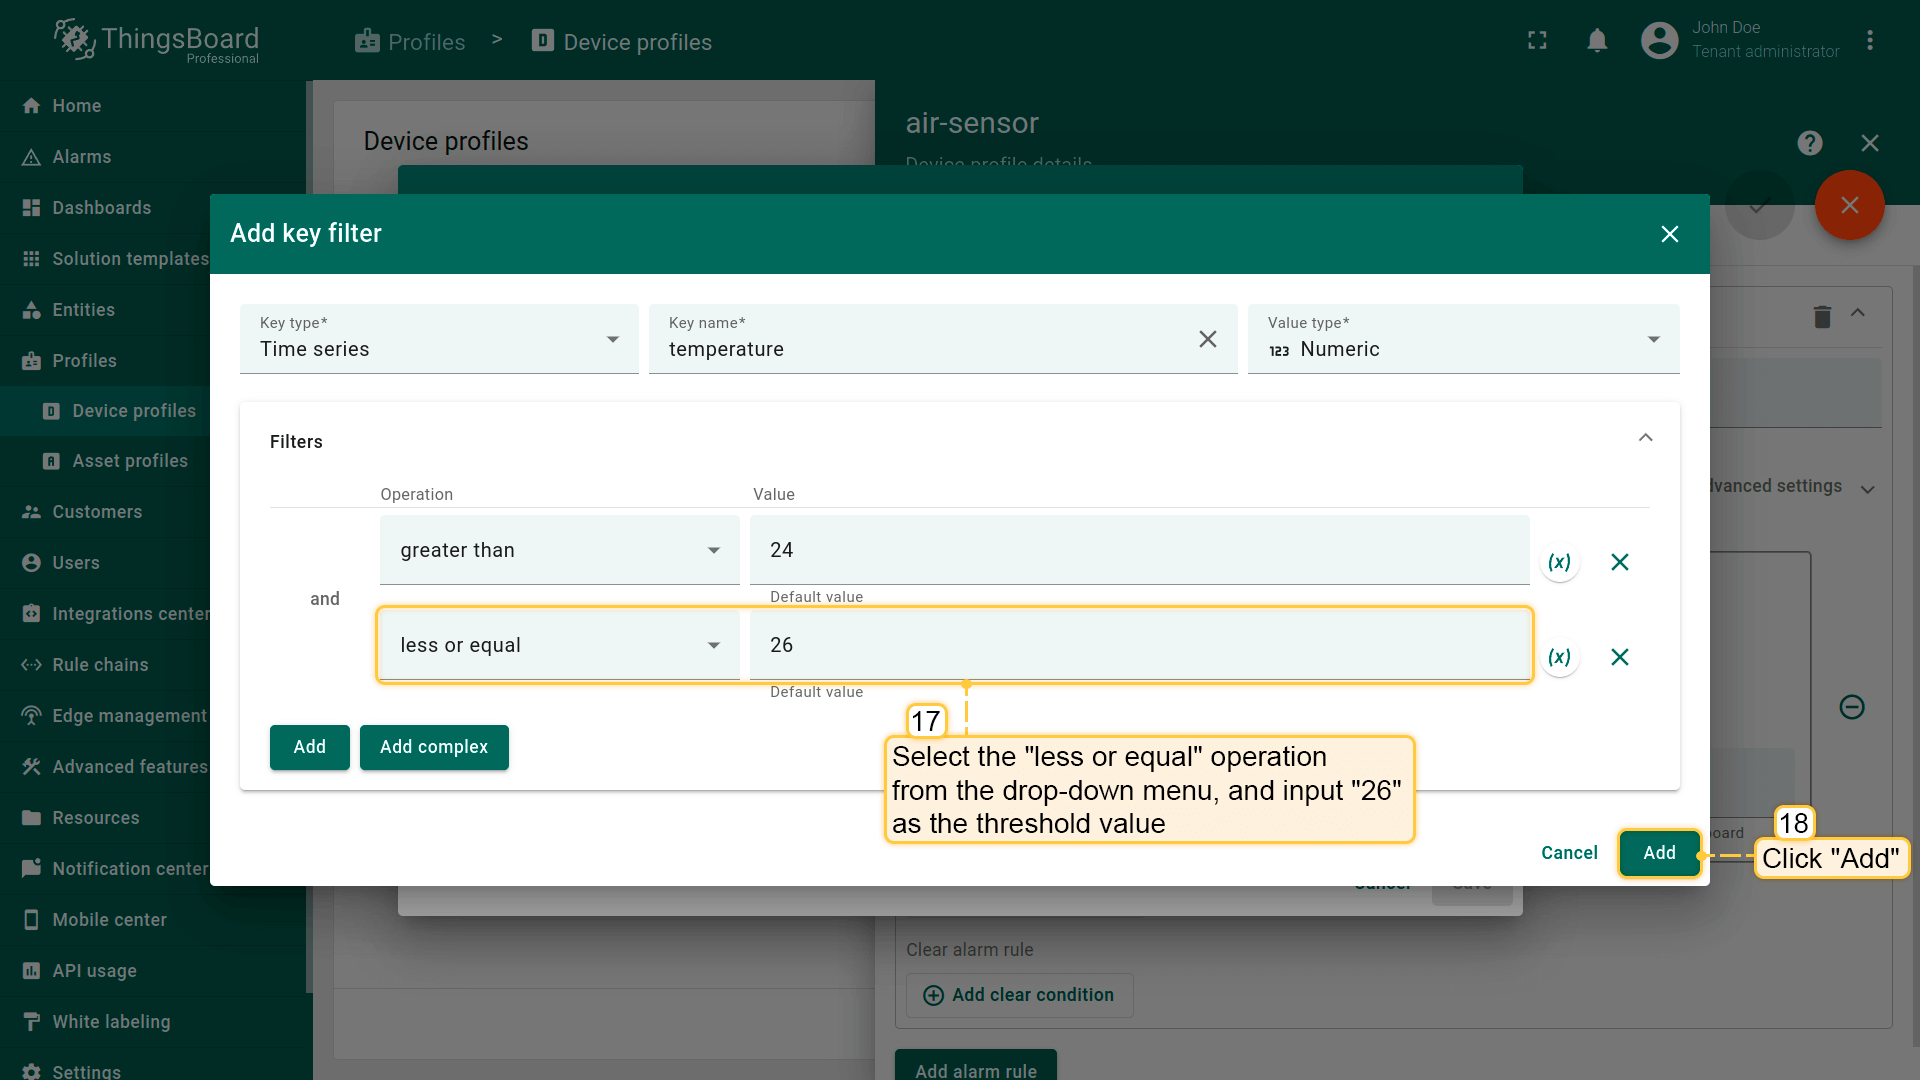Image resolution: width=1920 pixels, height=1080 pixels.
Task: Click the value field containing 26
Action: pyautogui.click(x=1138, y=645)
